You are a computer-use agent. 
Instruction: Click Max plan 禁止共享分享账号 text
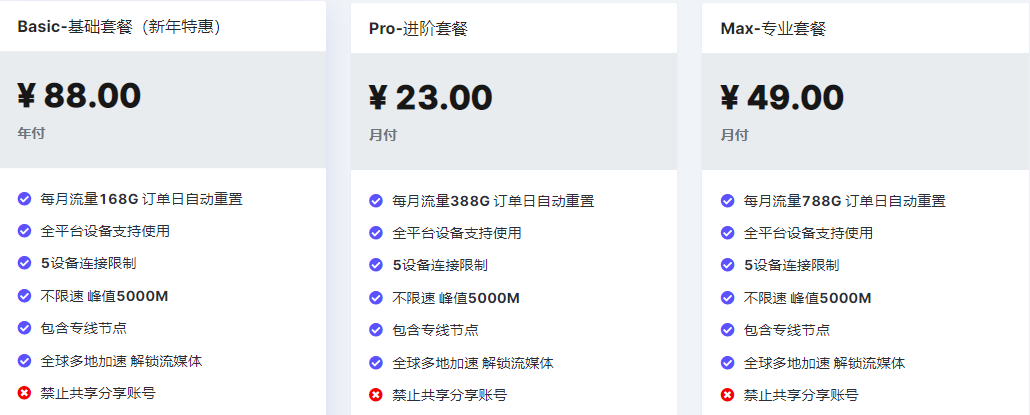coord(801,395)
